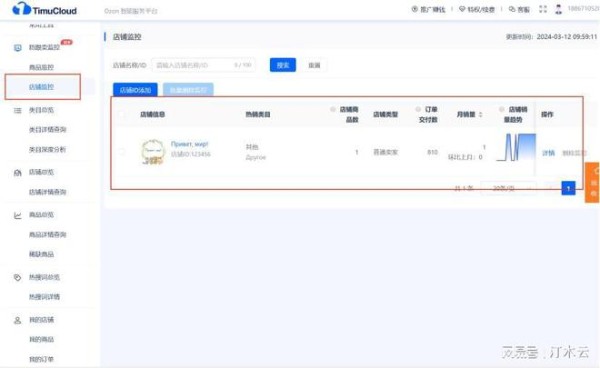Open 商品监控 in the sidebar

pos(41,67)
